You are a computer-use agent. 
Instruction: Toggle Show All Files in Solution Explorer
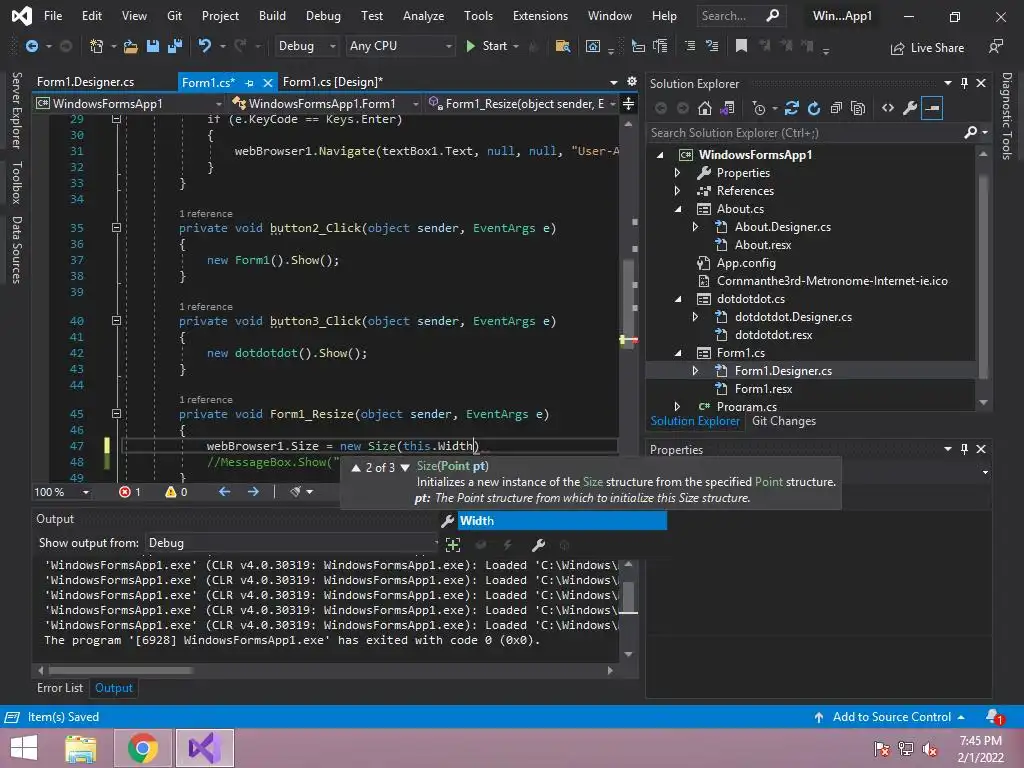point(858,108)
